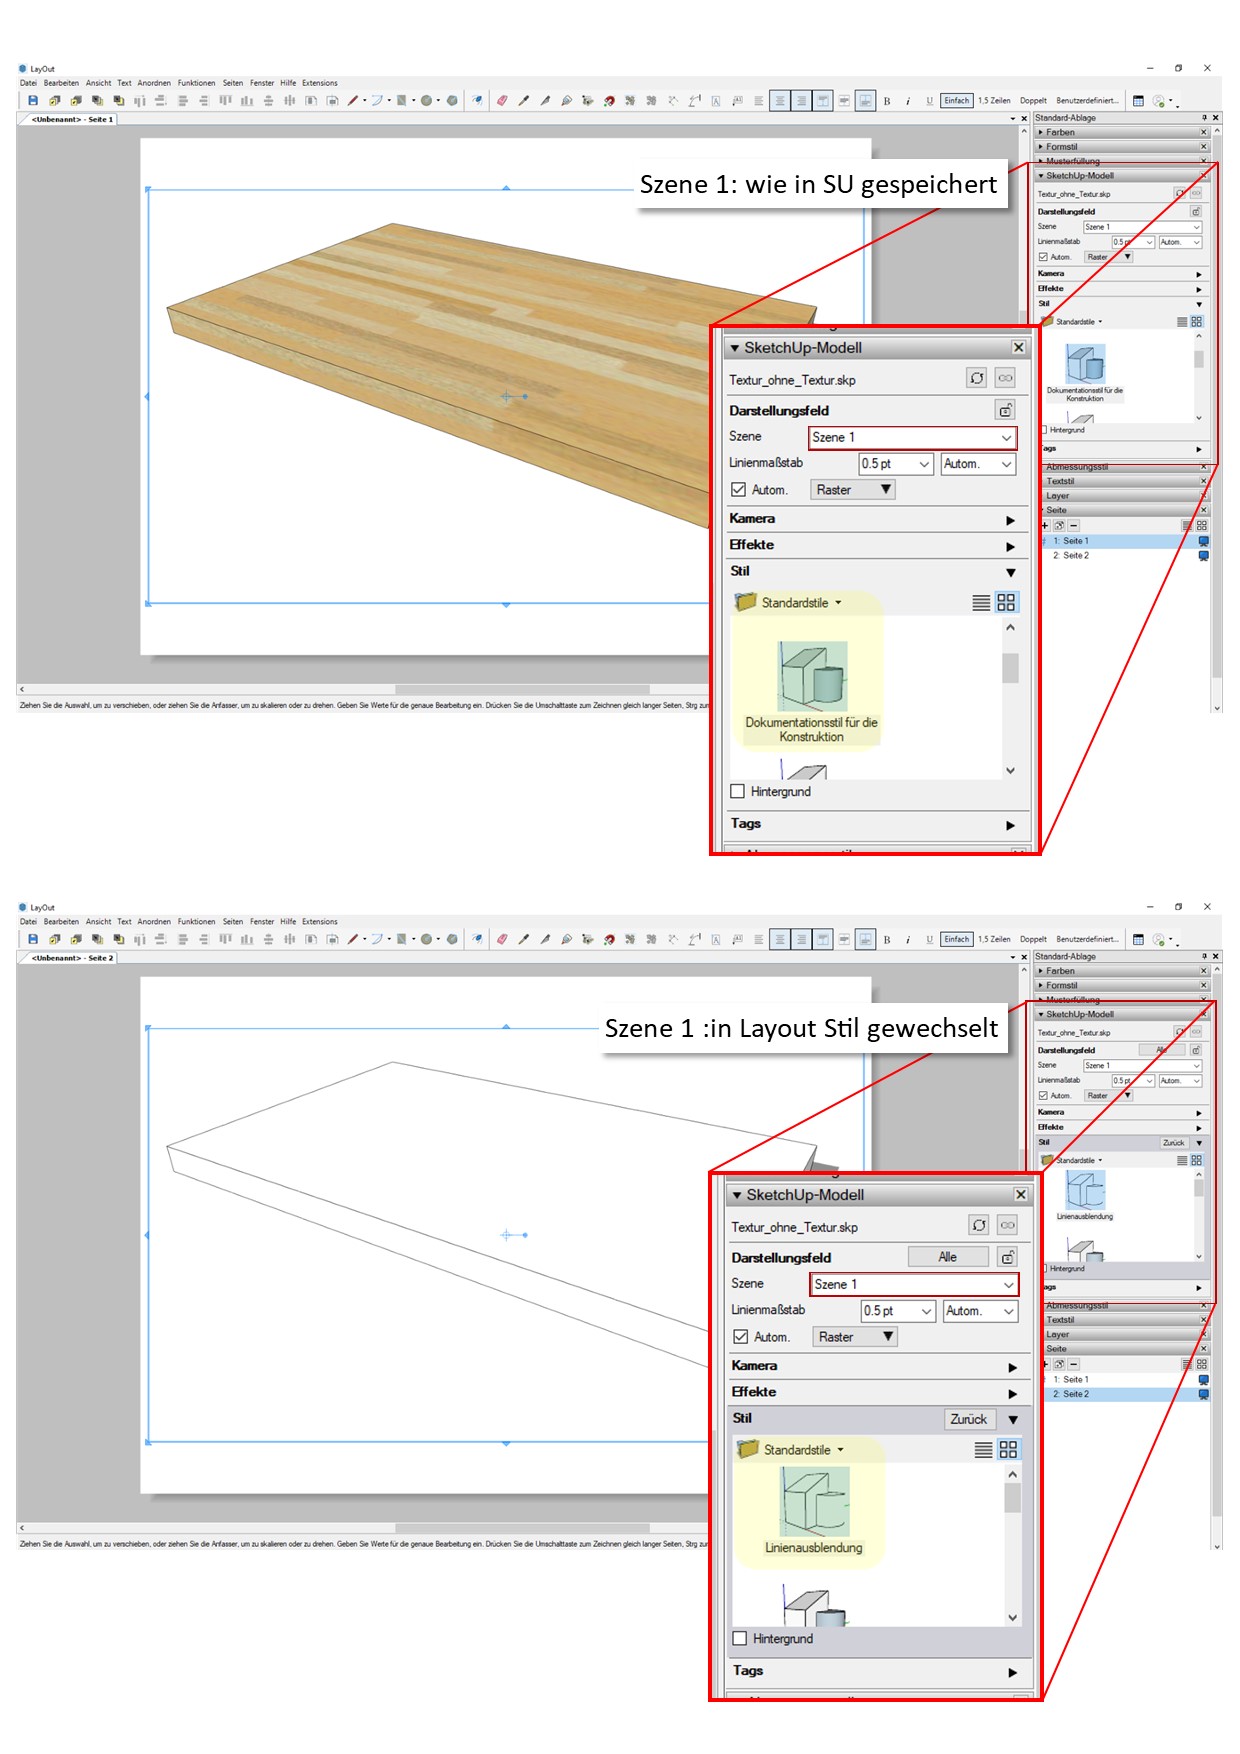
Task: Click the Underline icon in the lower window toolbar
Action: click(929, 939)
